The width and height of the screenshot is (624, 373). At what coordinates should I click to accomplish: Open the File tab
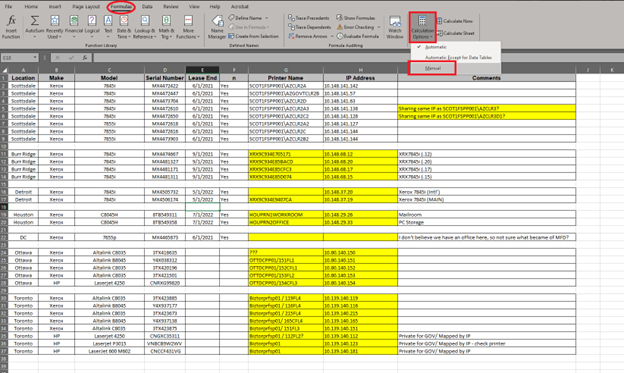point(8,7)
